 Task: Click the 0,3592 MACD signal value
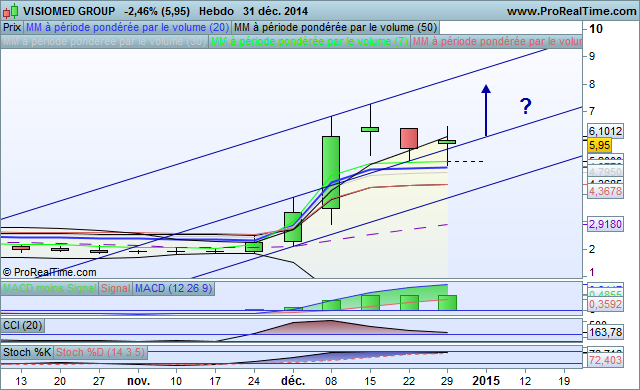click(605, 304)
